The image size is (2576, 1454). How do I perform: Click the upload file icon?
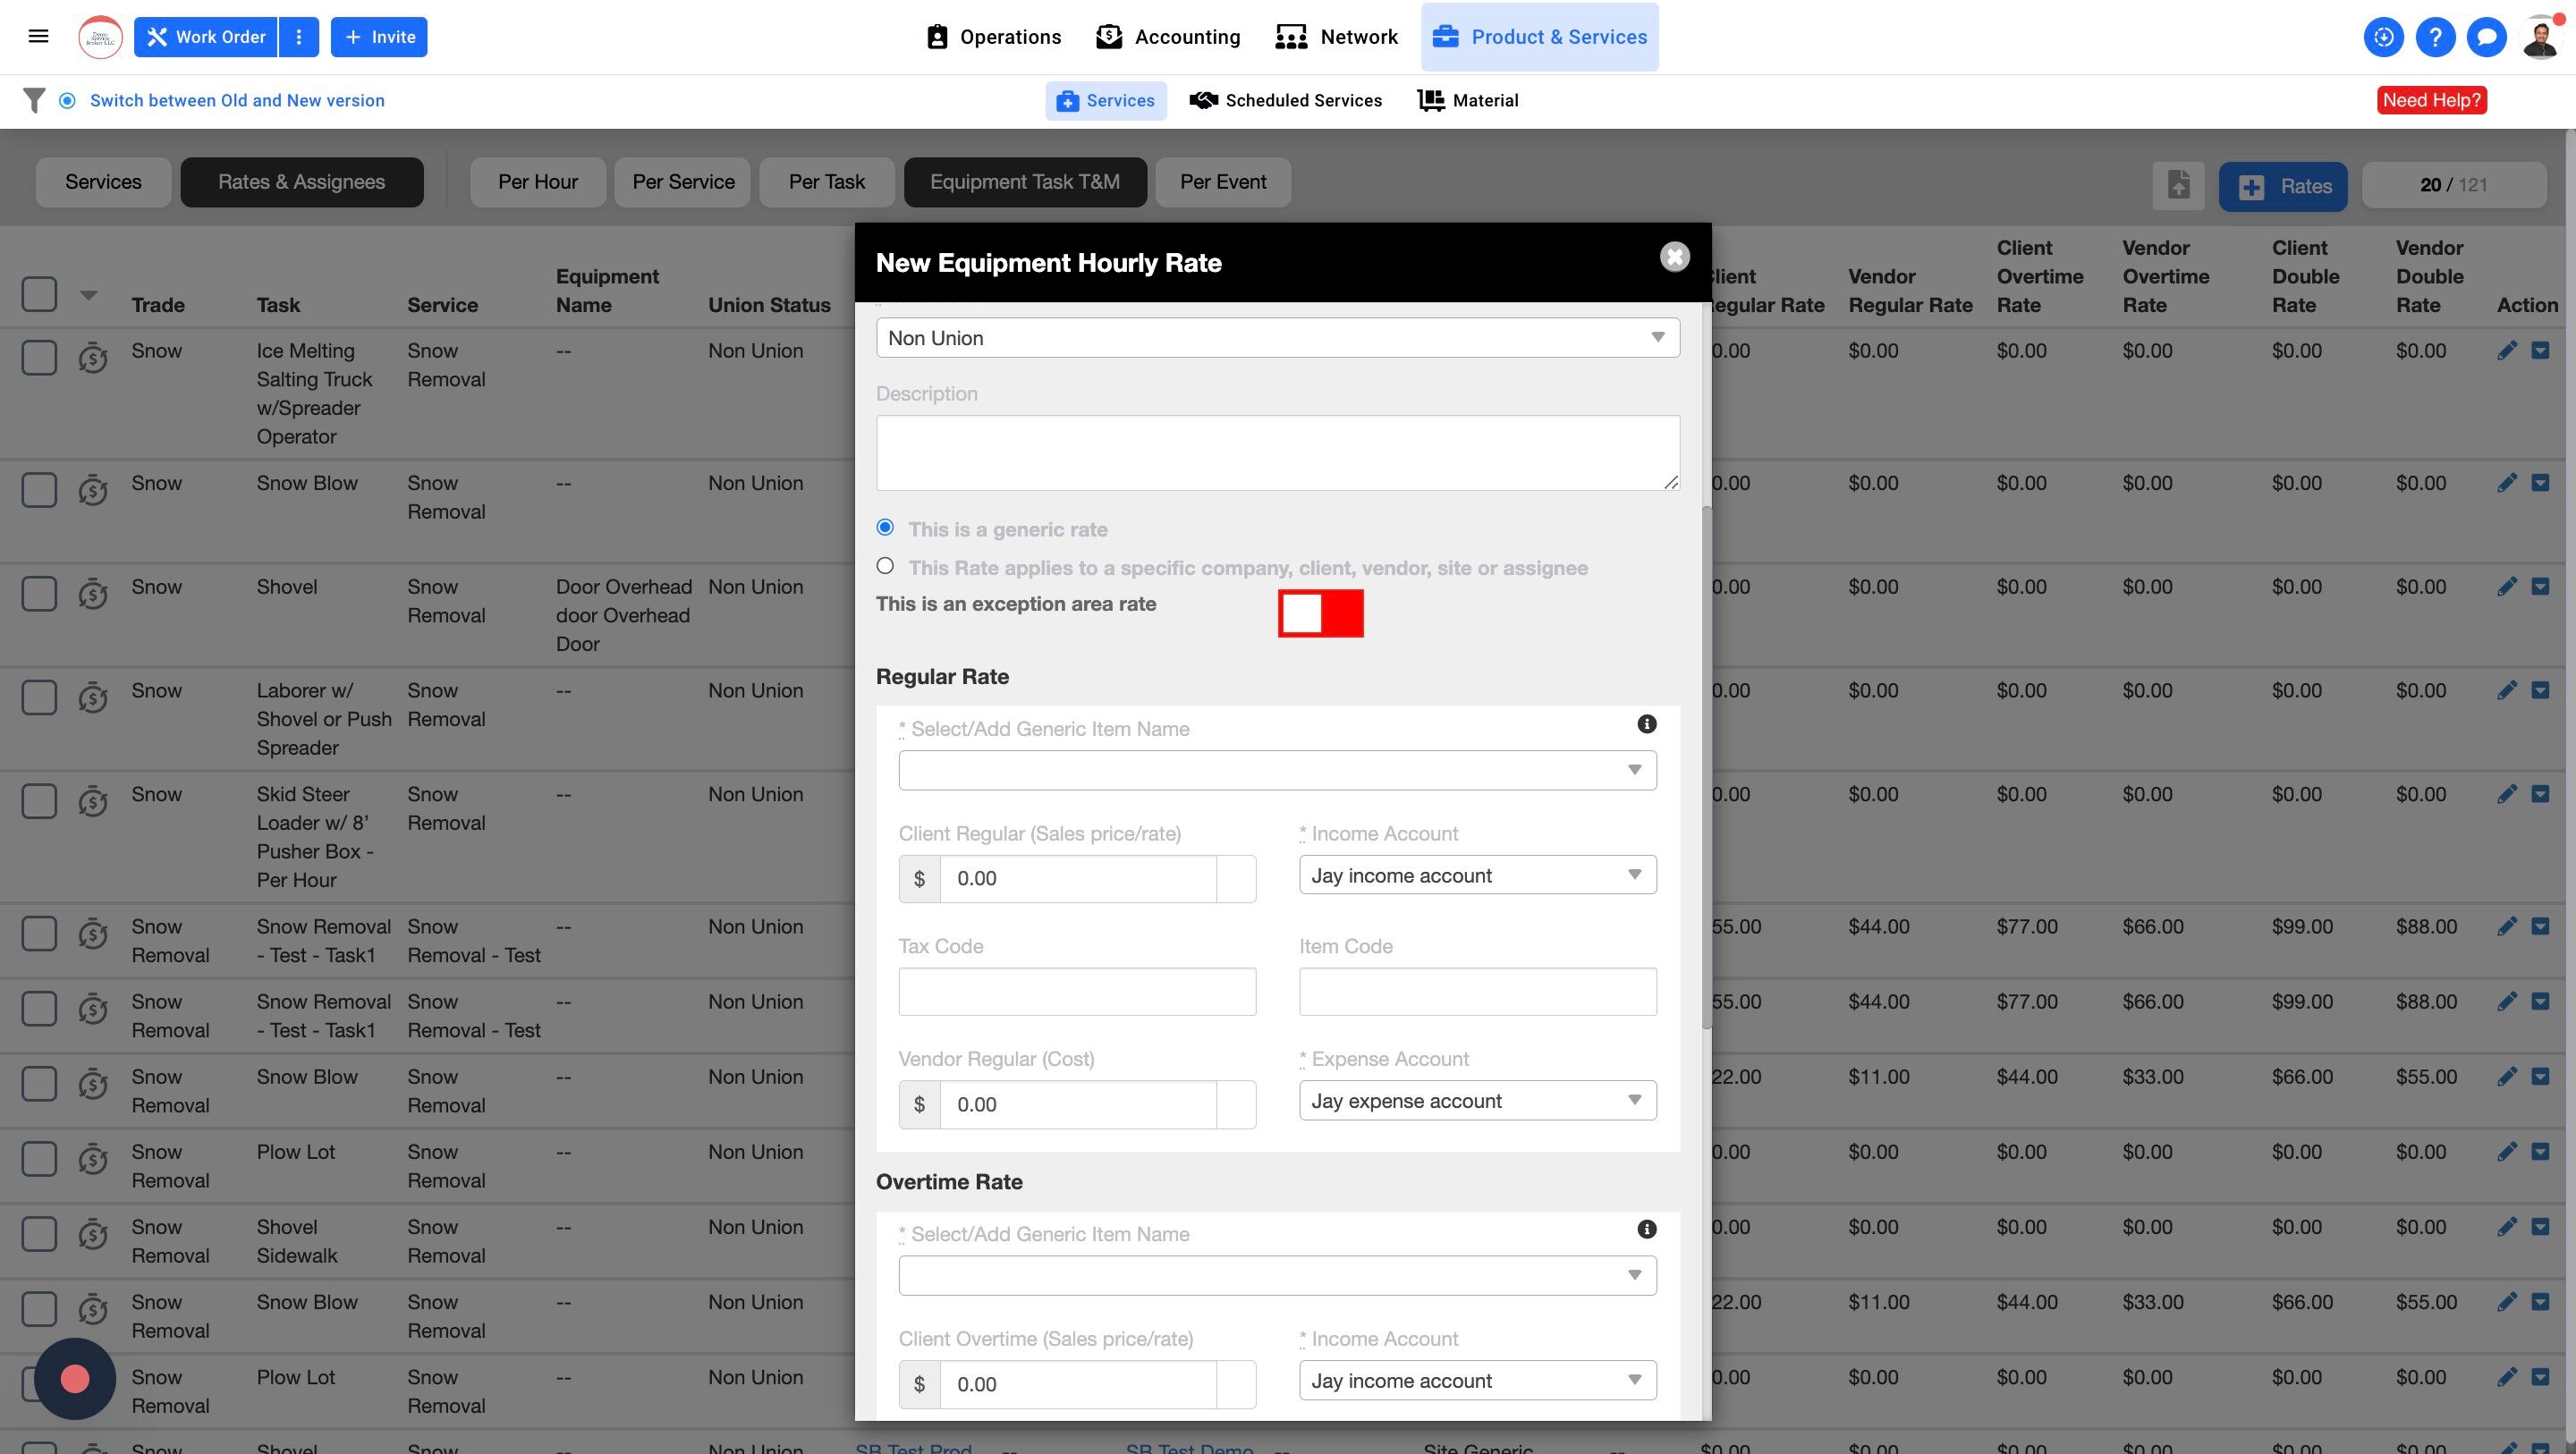tap(2178, 186)
